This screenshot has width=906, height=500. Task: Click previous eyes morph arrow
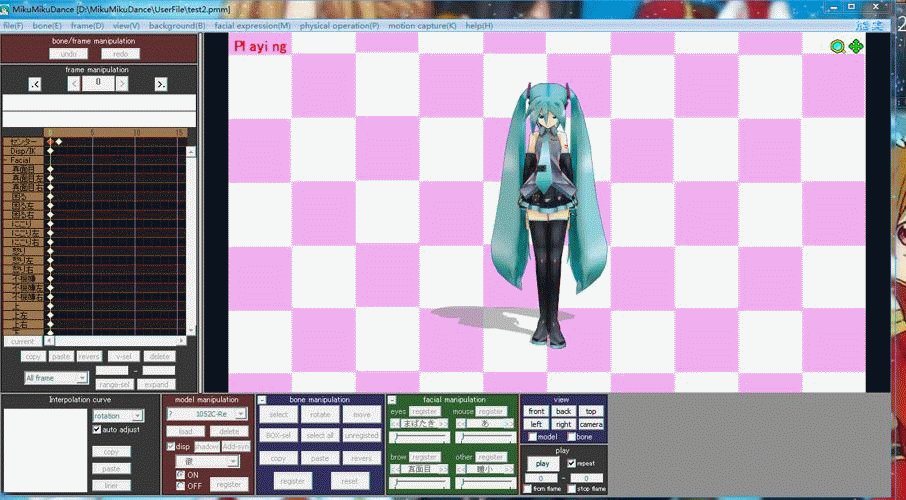[394, 423]
